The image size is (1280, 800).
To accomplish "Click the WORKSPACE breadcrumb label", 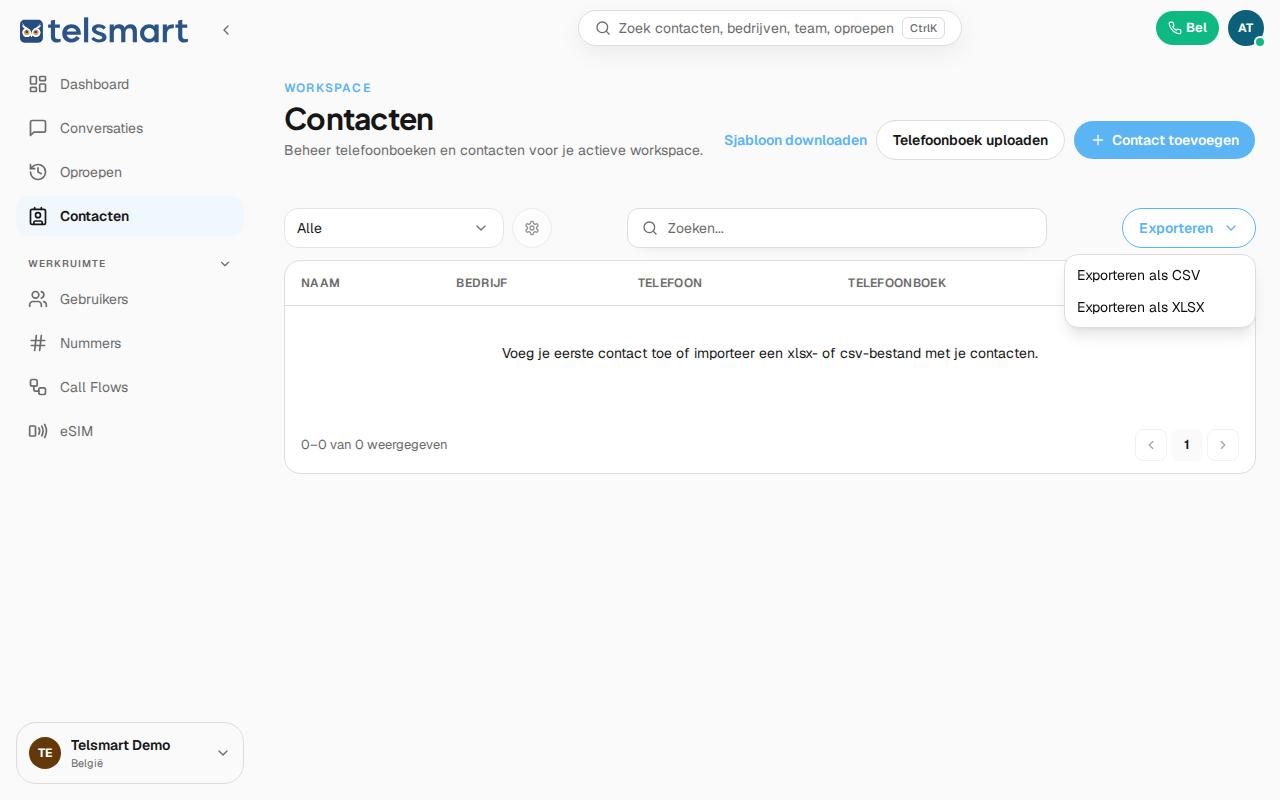I will coord(328,88).
